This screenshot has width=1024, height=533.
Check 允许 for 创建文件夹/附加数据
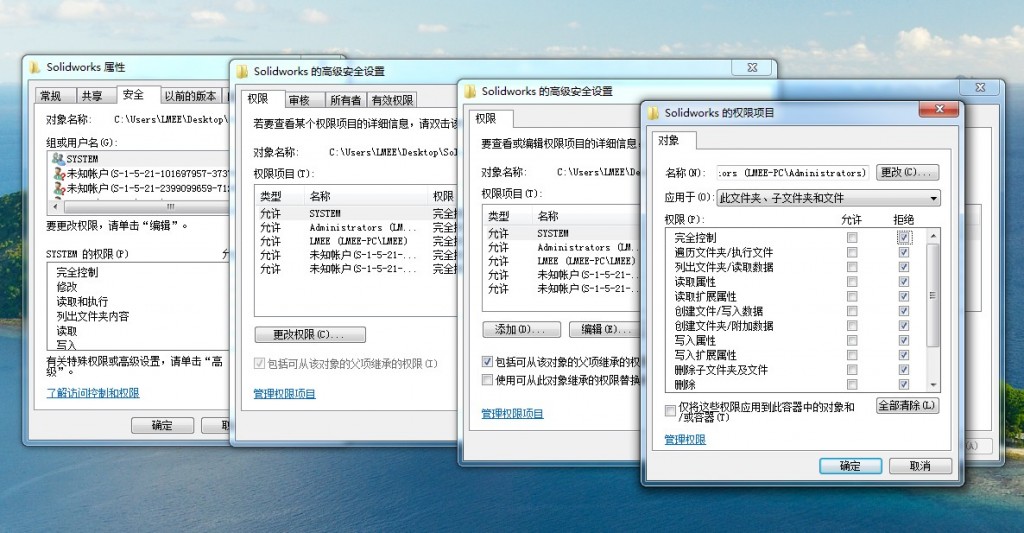pos(852,326)
